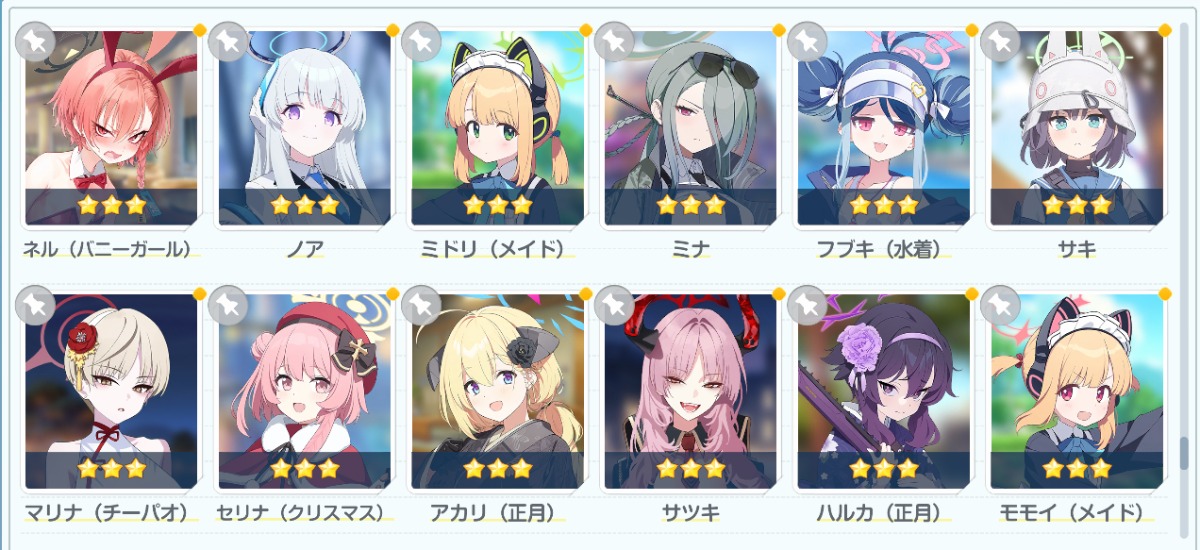Click the pin on モモイ（メイド） card
Image resolution: width=1200 pixels, height=550 pixels.
click(x=1000, y=305)
